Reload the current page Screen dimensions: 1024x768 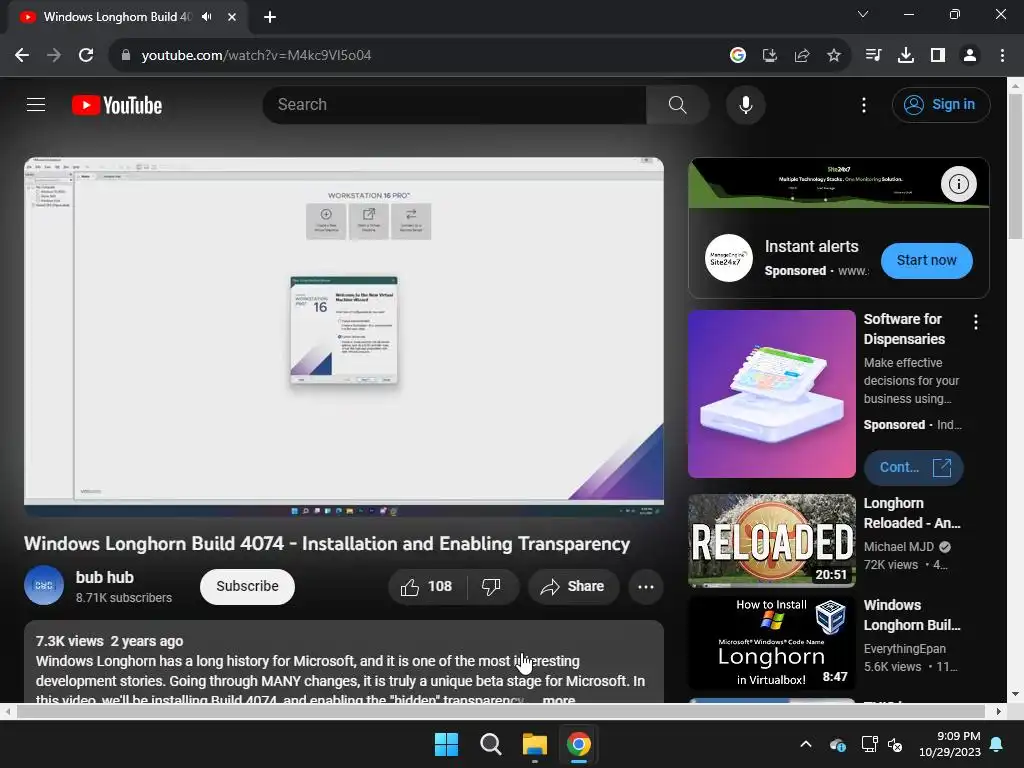click(x=86, y=55)
